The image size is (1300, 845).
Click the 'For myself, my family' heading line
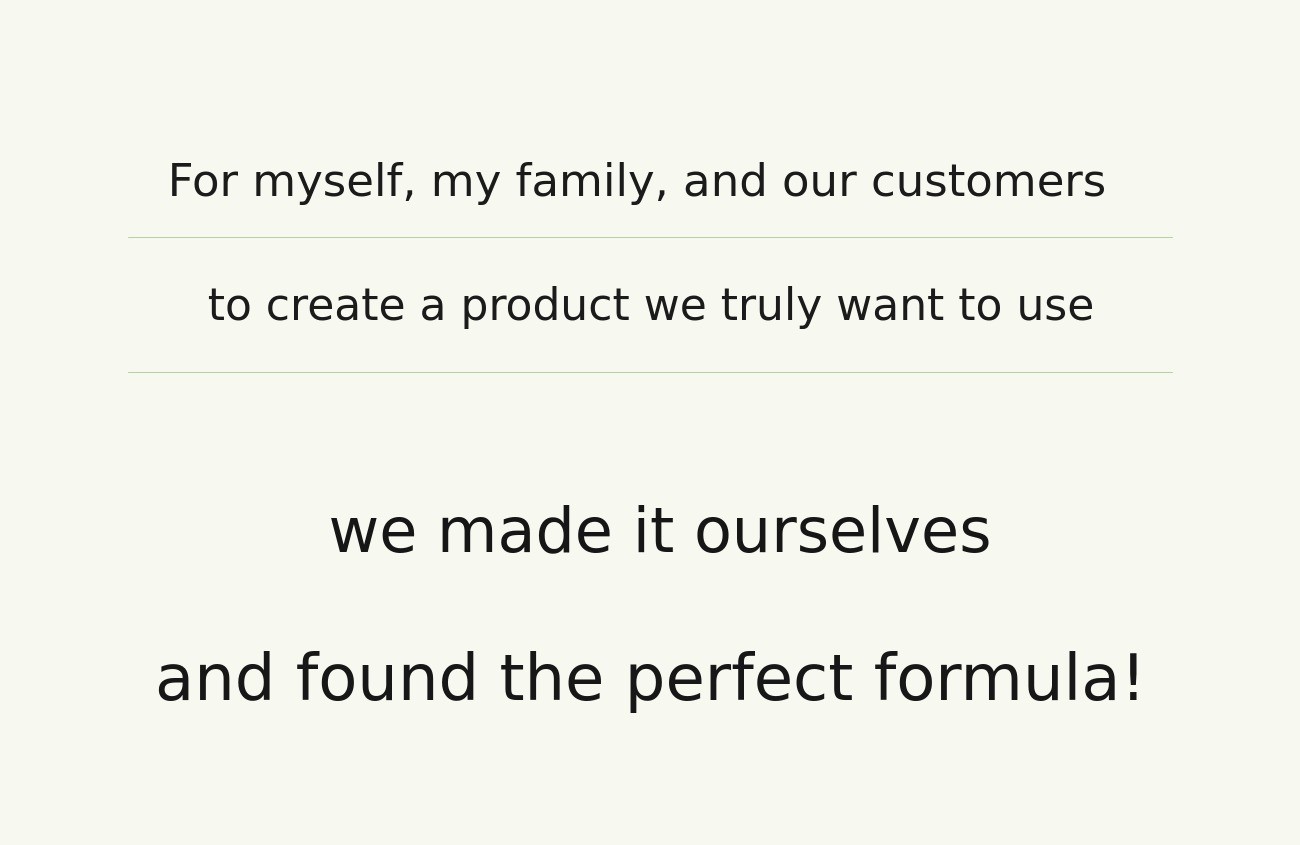click(x=636, y=182)
